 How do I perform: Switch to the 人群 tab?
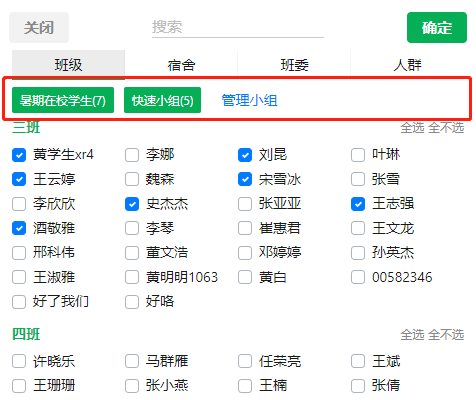pyautogui.click(x=407, y=65)
